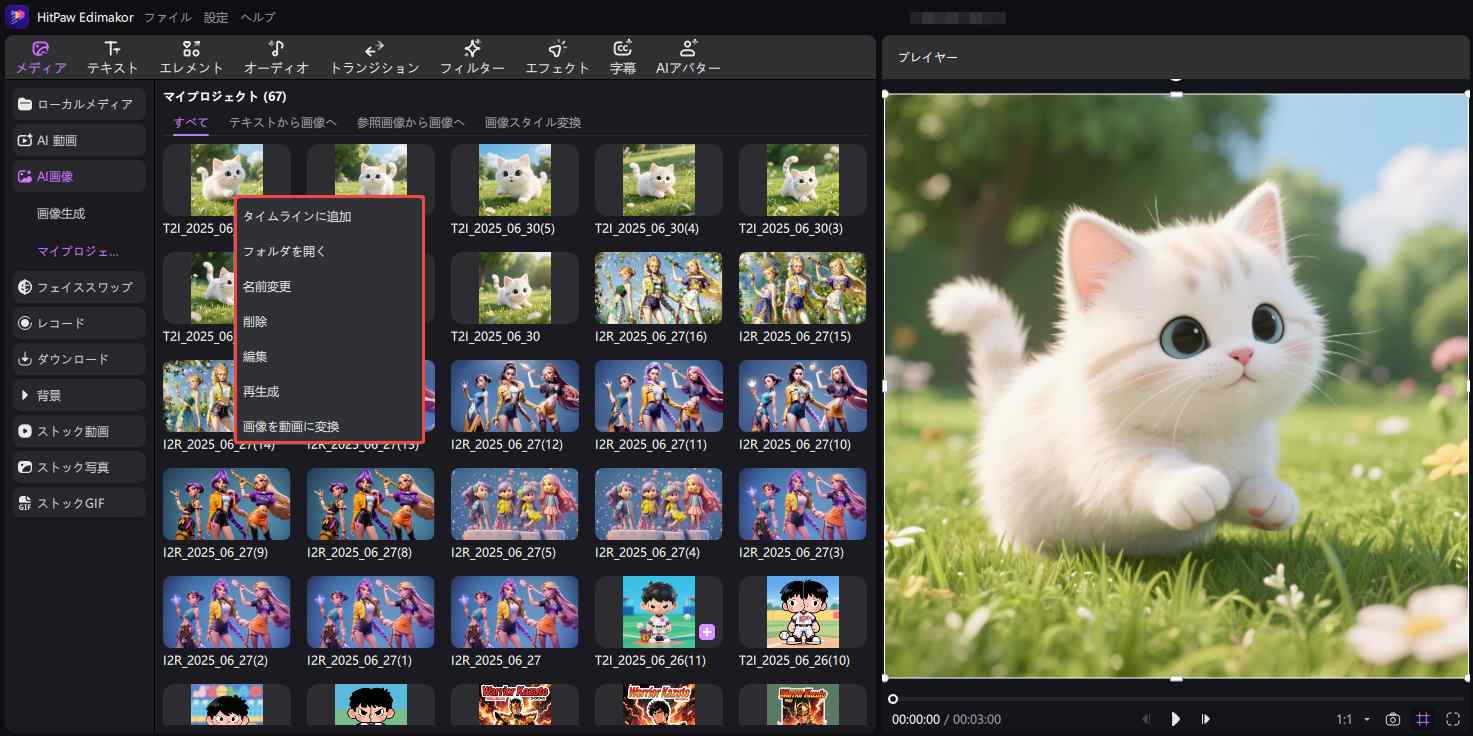Open the オーディオ audio tab
This screenshot has width=1473, height=736.
276,58
